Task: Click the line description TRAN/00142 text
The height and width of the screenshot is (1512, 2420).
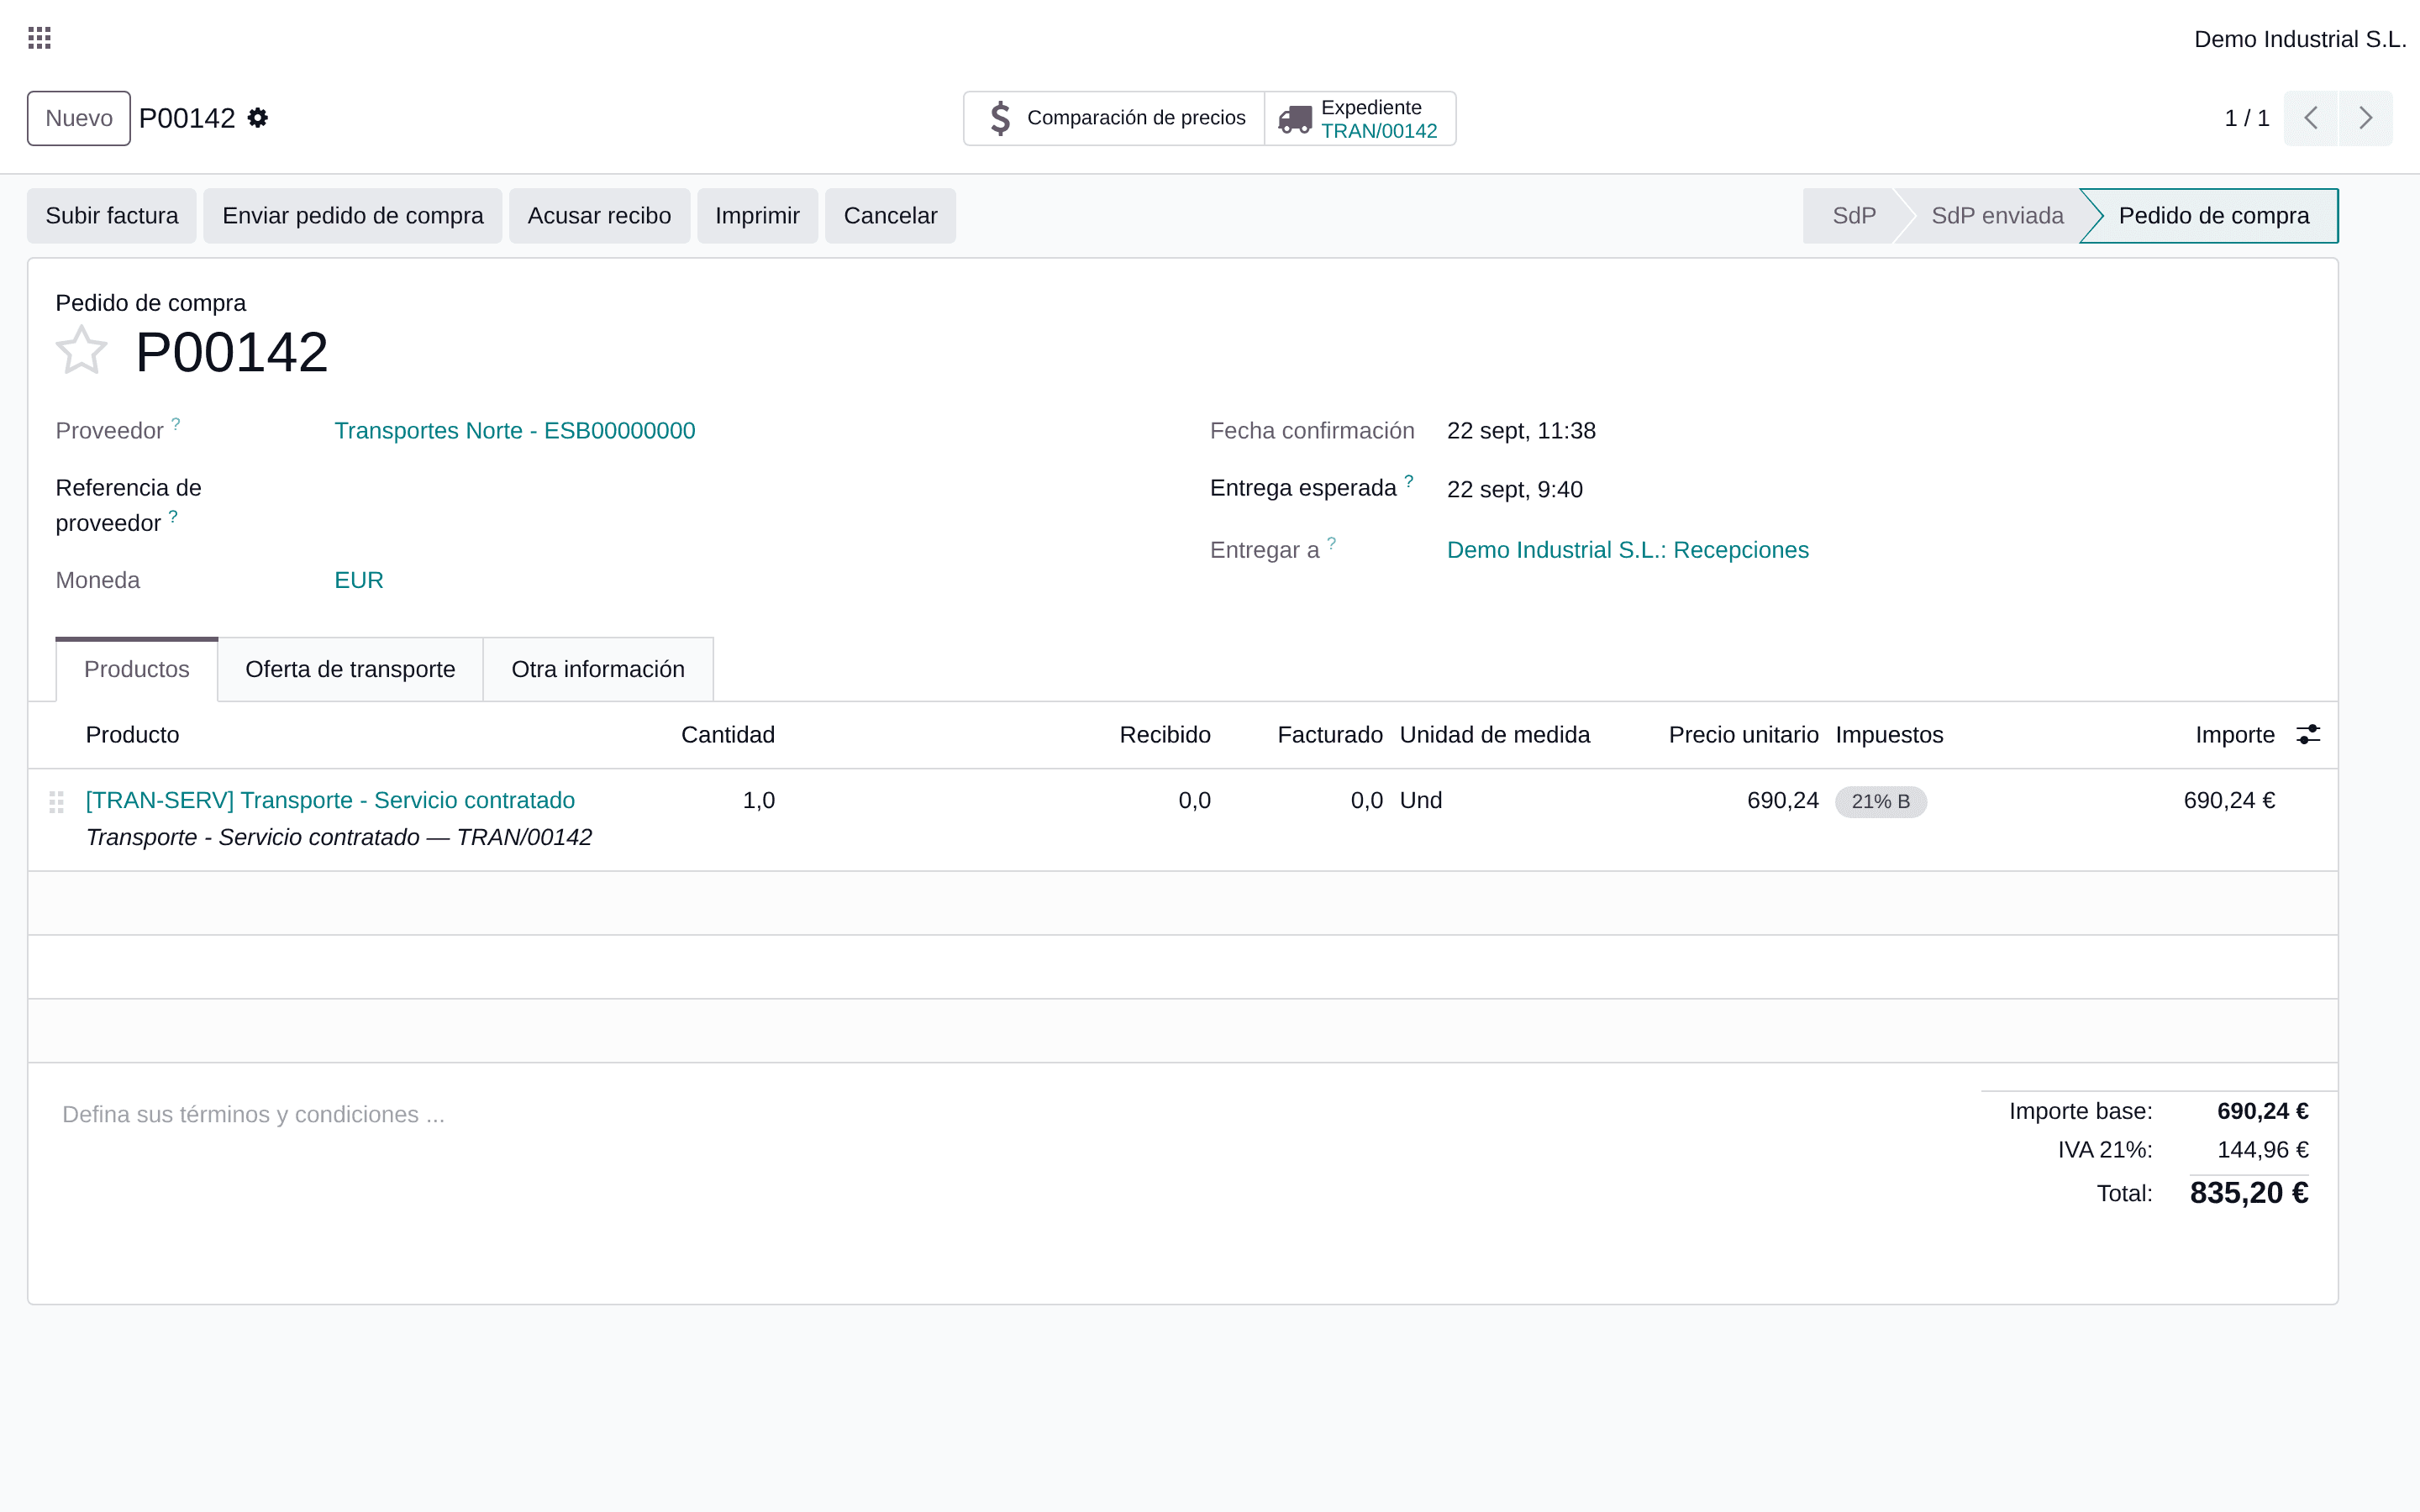Action: [339, 837]
